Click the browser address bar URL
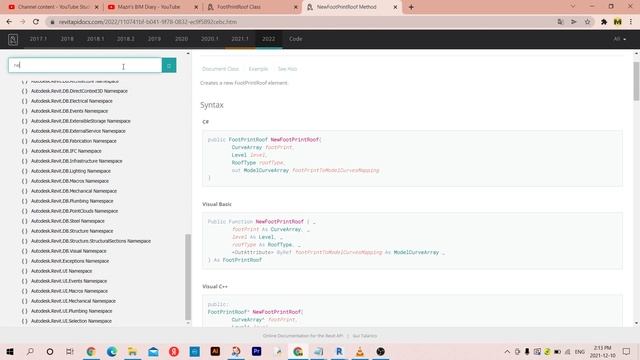640x360 pixels. (x=148, y=22)
